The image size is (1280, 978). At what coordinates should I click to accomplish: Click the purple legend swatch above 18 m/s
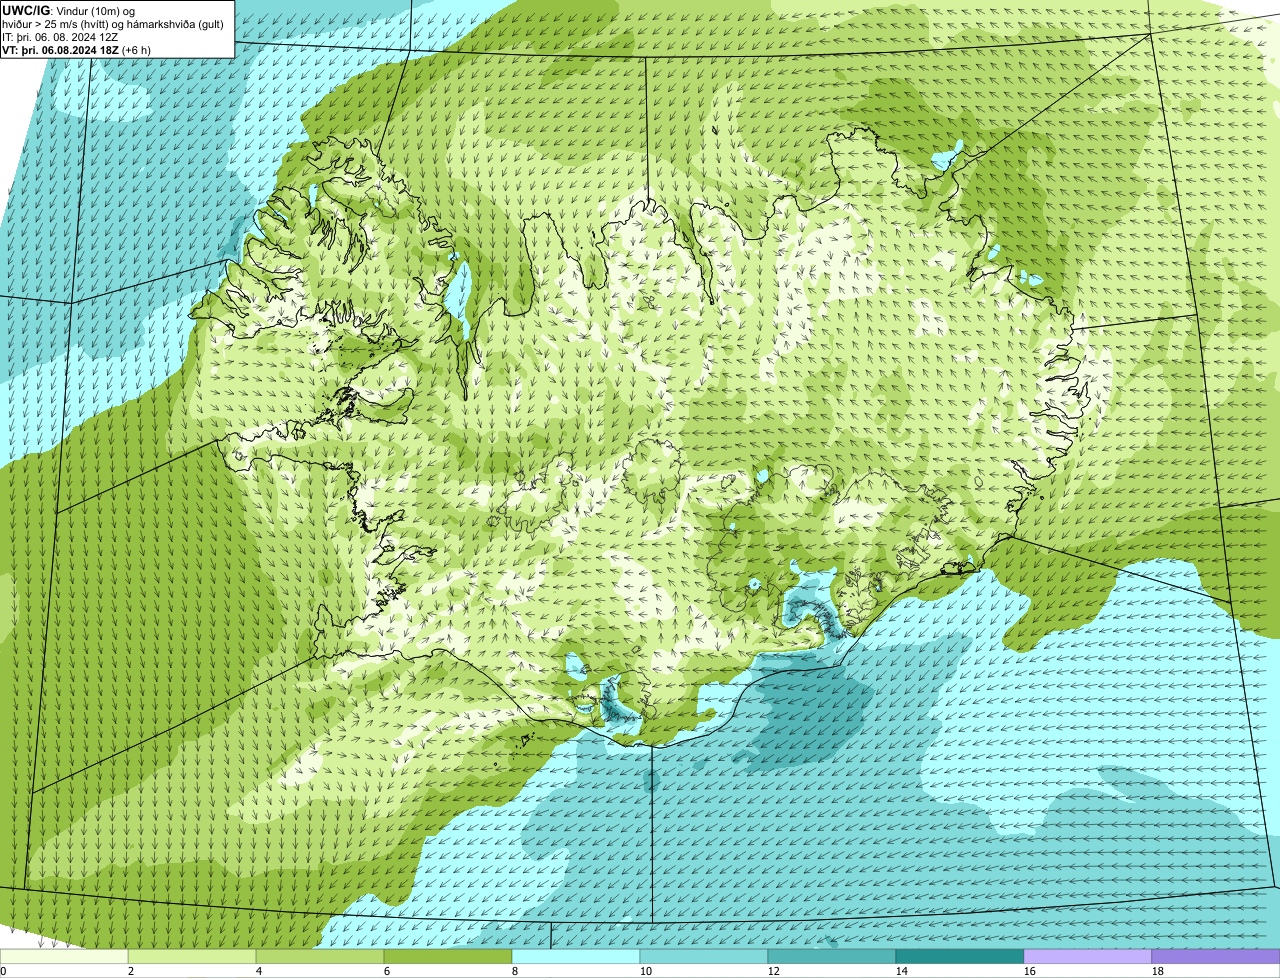click(x=1216, y=956)
